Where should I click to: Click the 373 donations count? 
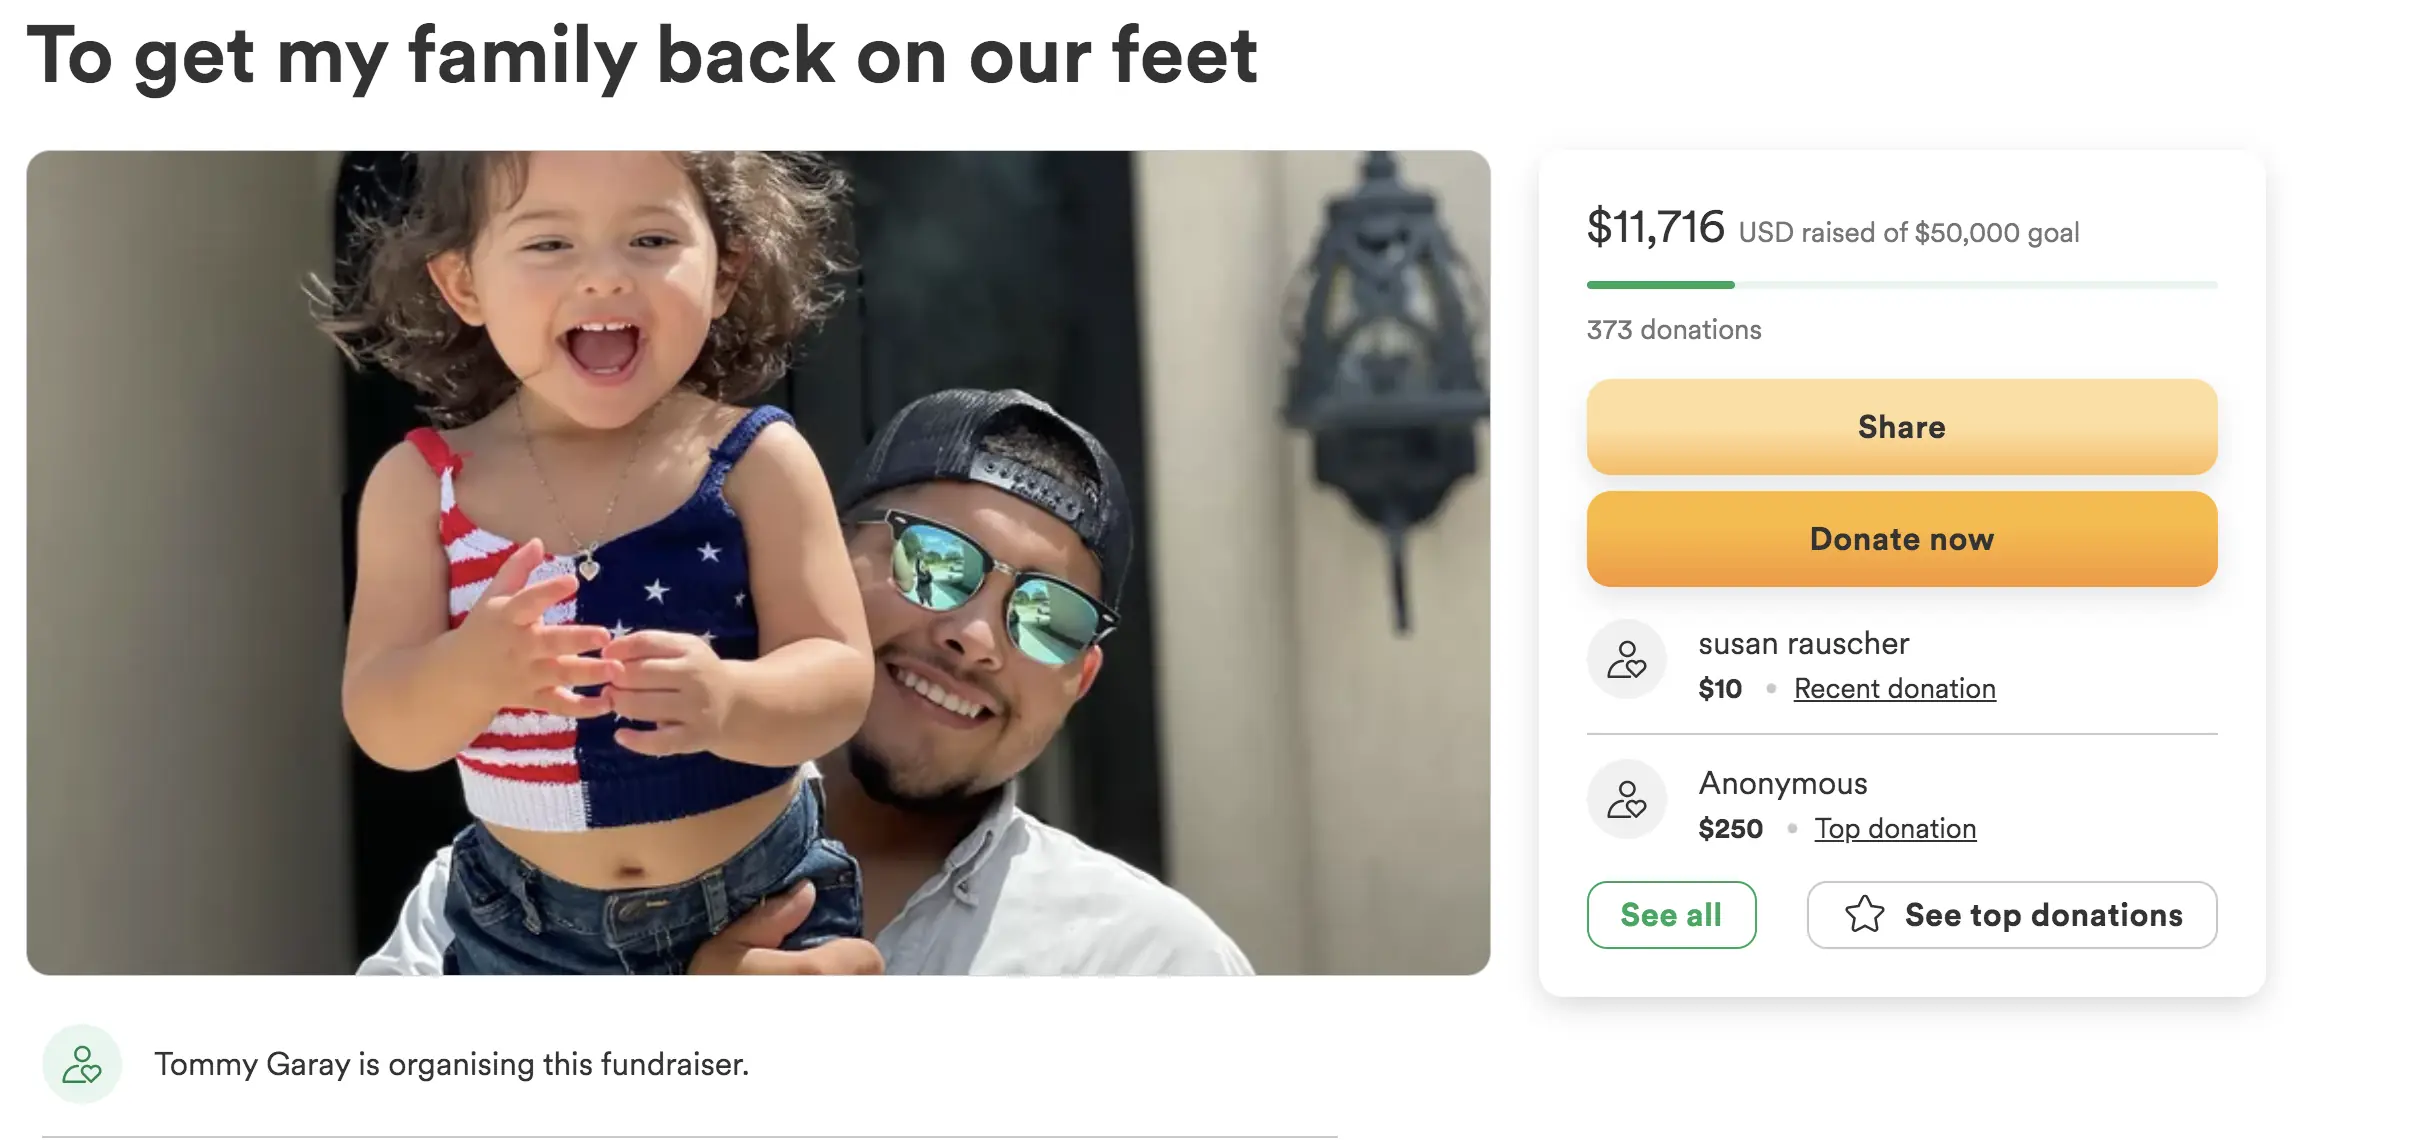click(1673, 330)
